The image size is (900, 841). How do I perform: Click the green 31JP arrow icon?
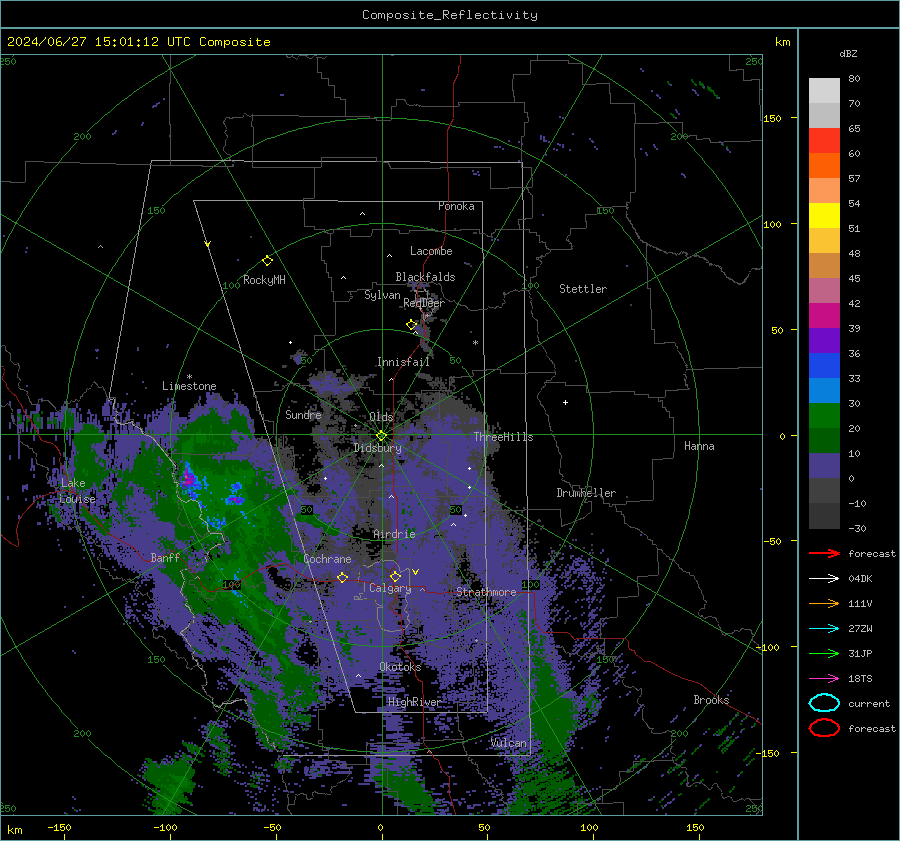click(824, 653)
